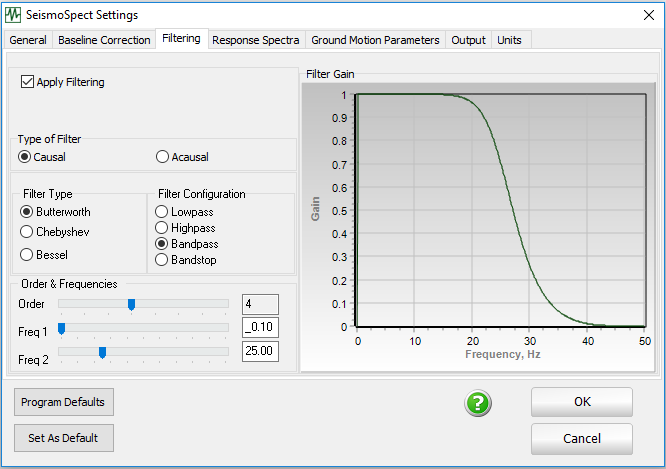Select Highpass filter configuration

click(x=162, y=228)
